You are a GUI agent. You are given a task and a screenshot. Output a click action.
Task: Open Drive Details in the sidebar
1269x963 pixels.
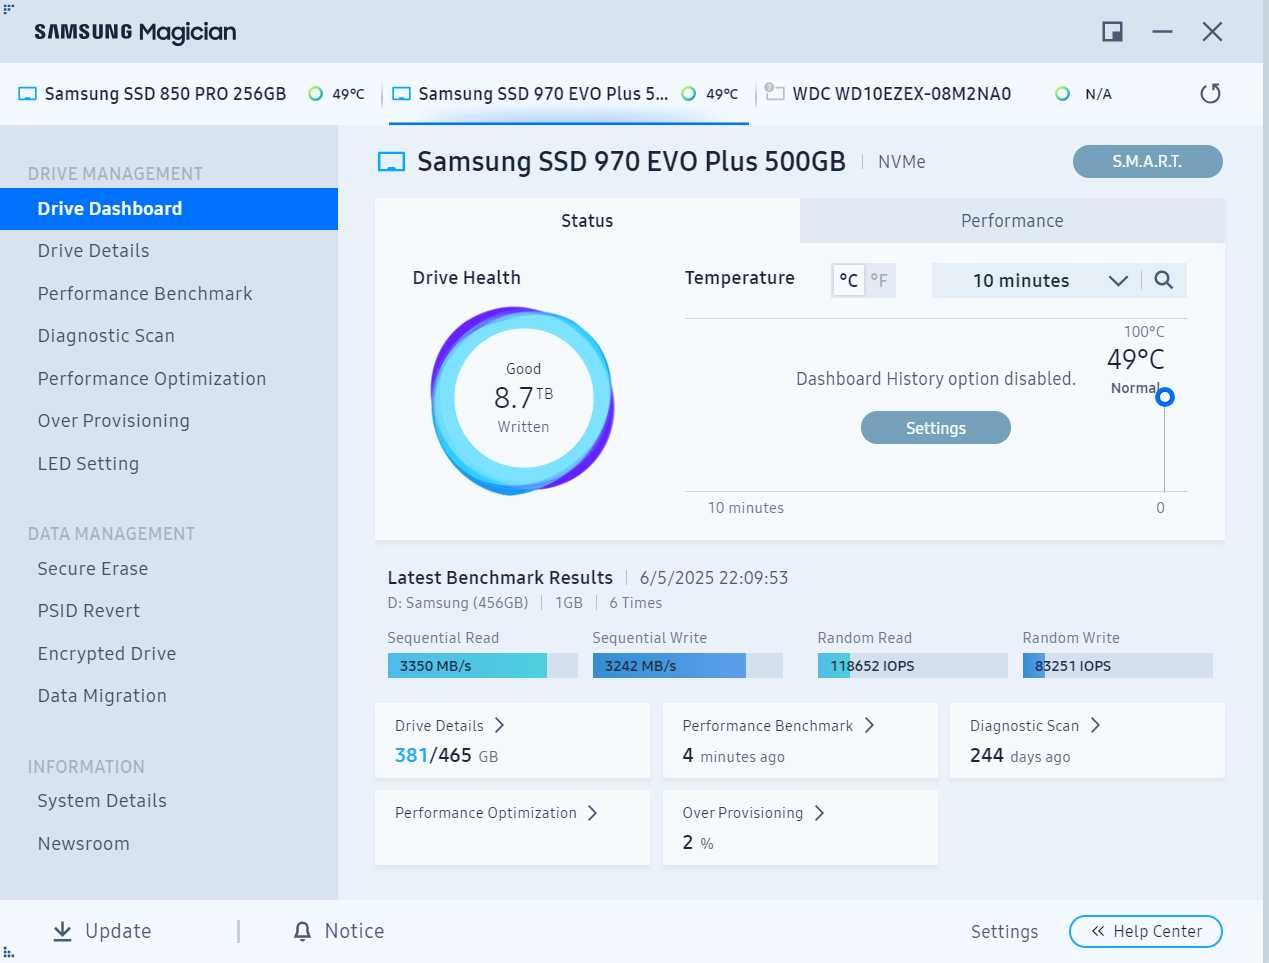click(93, 251)
